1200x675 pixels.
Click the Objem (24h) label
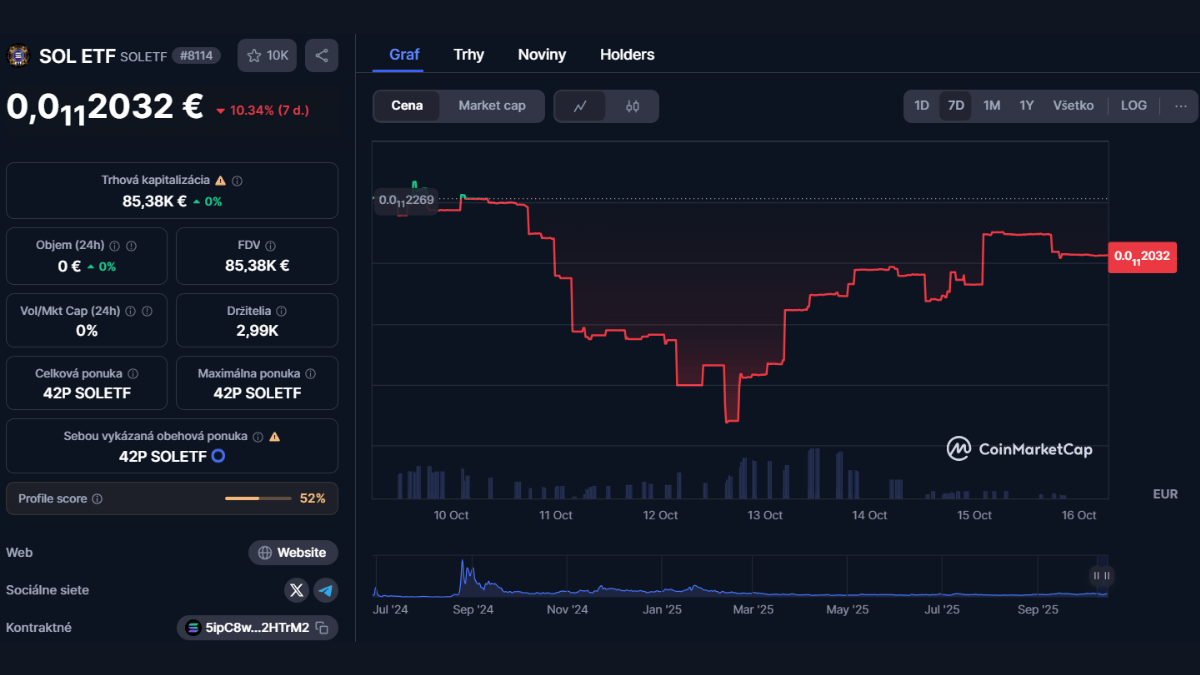tap(70, 245)
